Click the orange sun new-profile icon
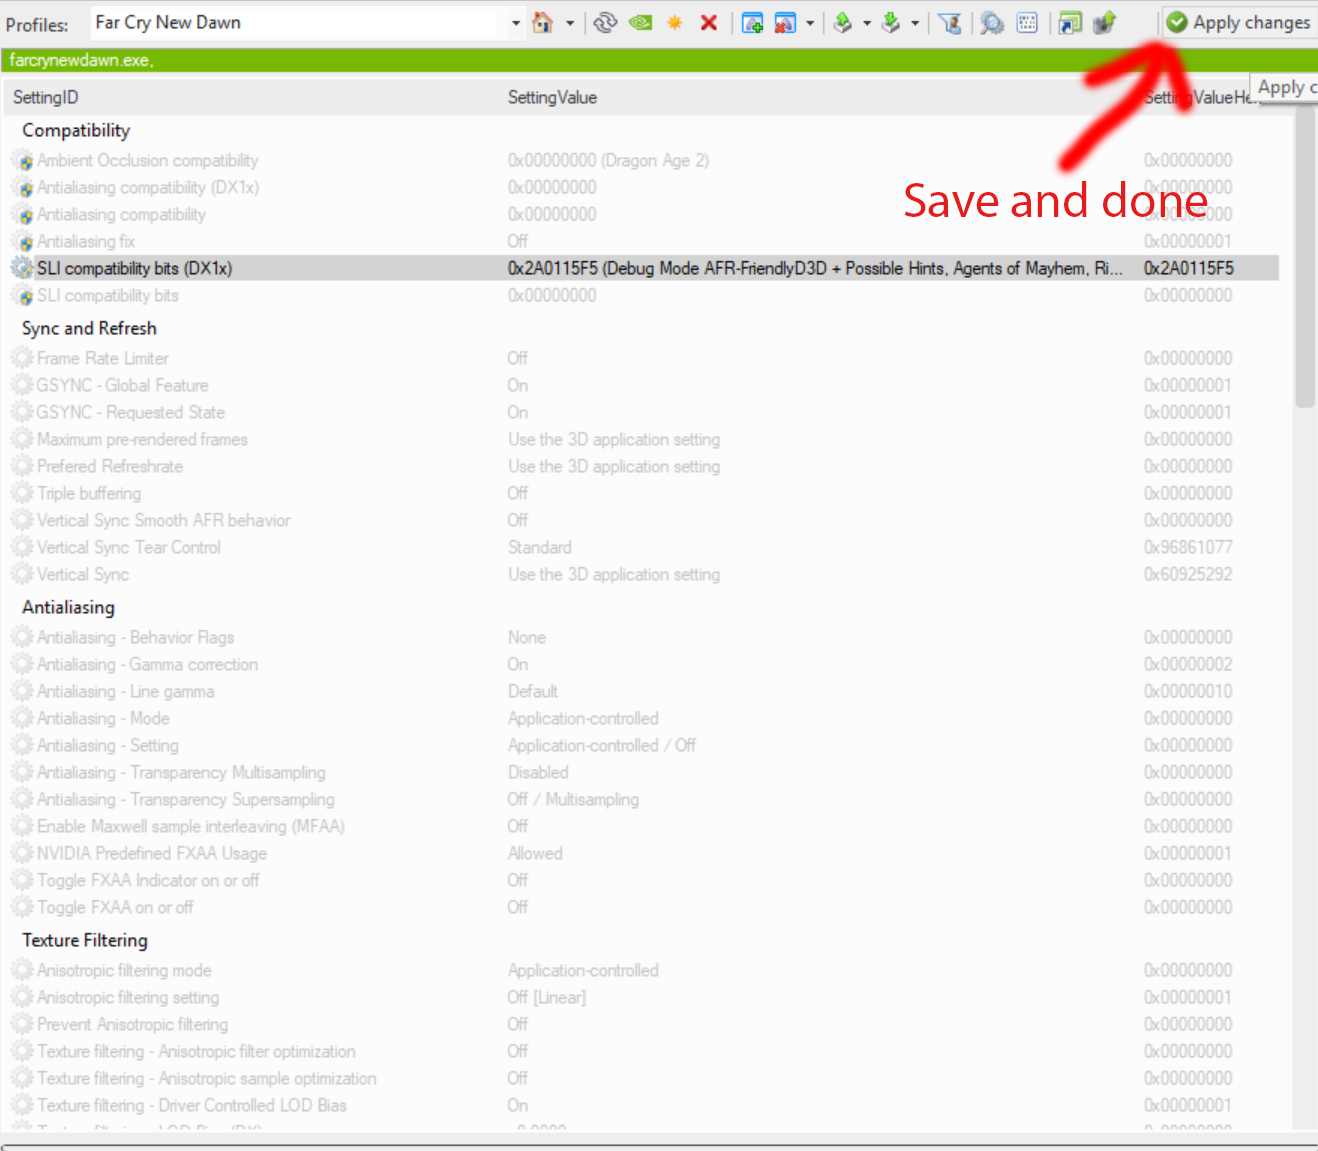Viewport: 1318px width, 1151px height. (x=675, y=22)
